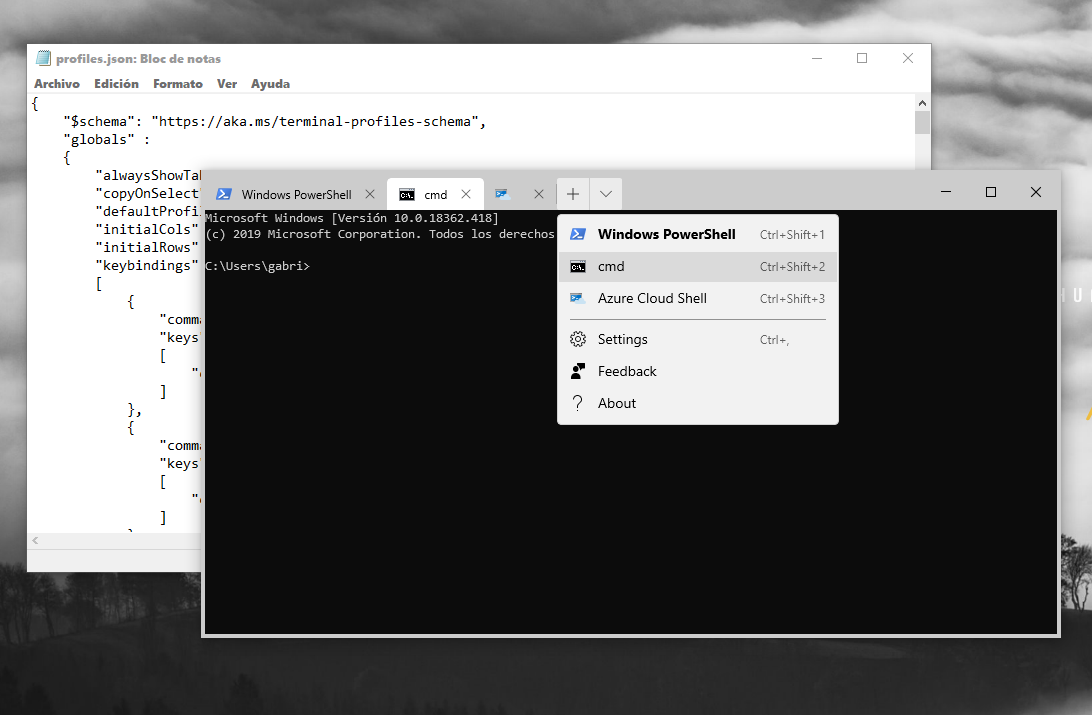Image resolution: width=1092 pixels, height=715 pixels.
Task: Click the About question mark icon
Action: pos(577,402)
